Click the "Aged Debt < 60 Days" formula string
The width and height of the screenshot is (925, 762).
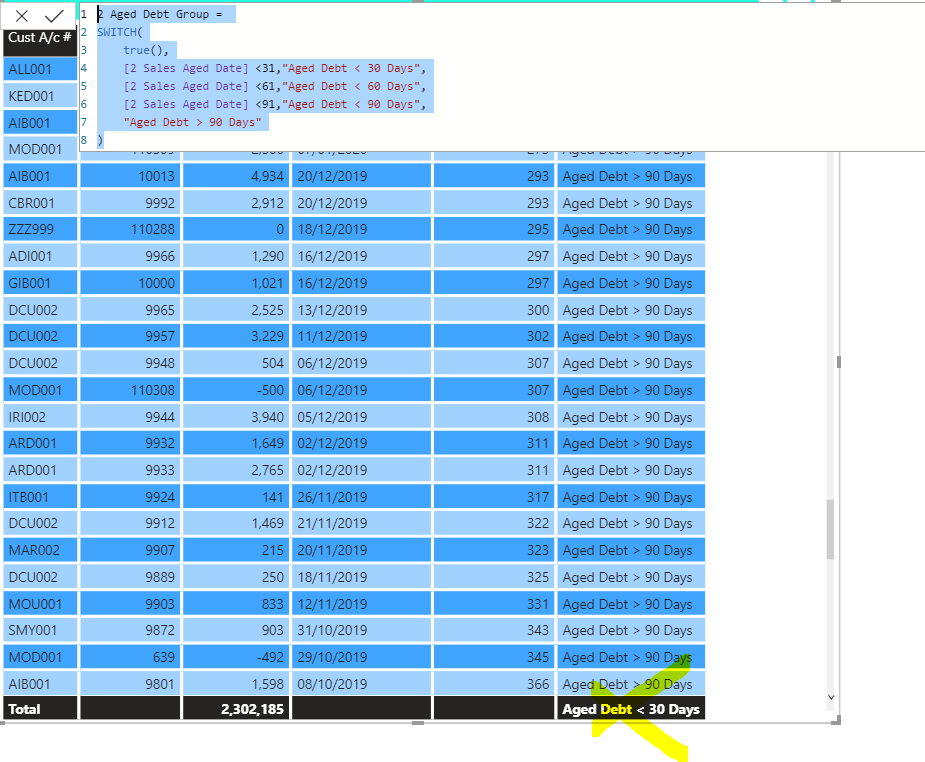point(351,86)
